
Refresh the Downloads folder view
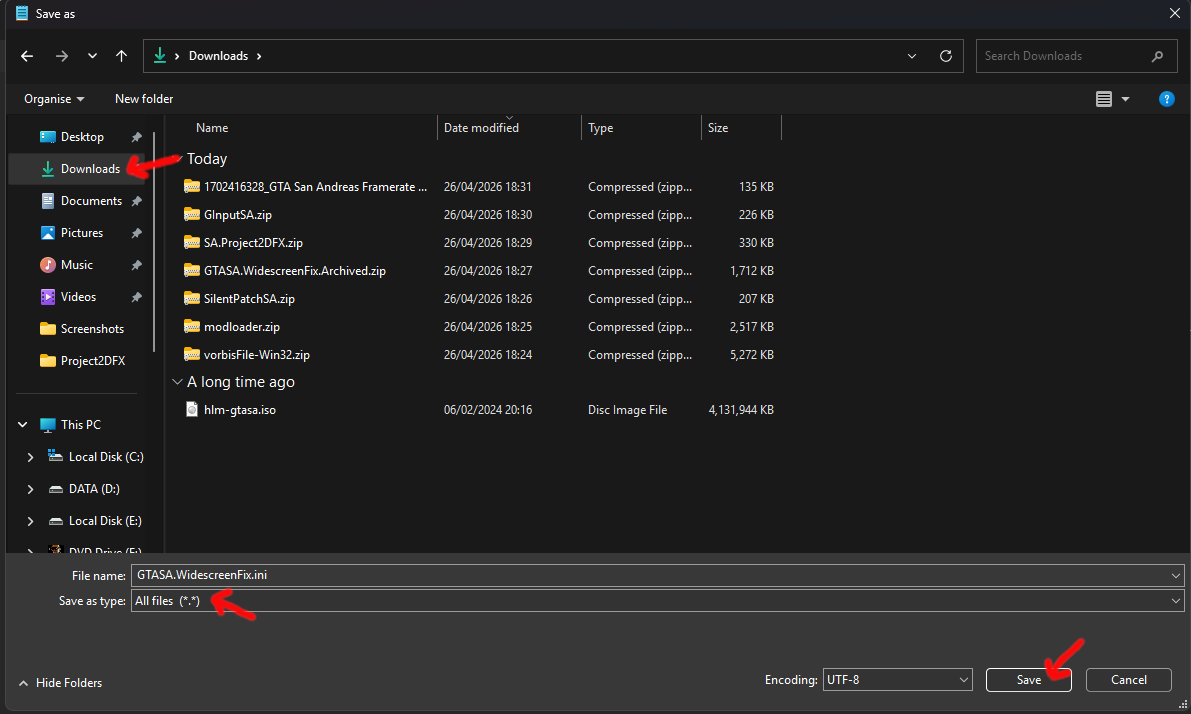point(946,56)
